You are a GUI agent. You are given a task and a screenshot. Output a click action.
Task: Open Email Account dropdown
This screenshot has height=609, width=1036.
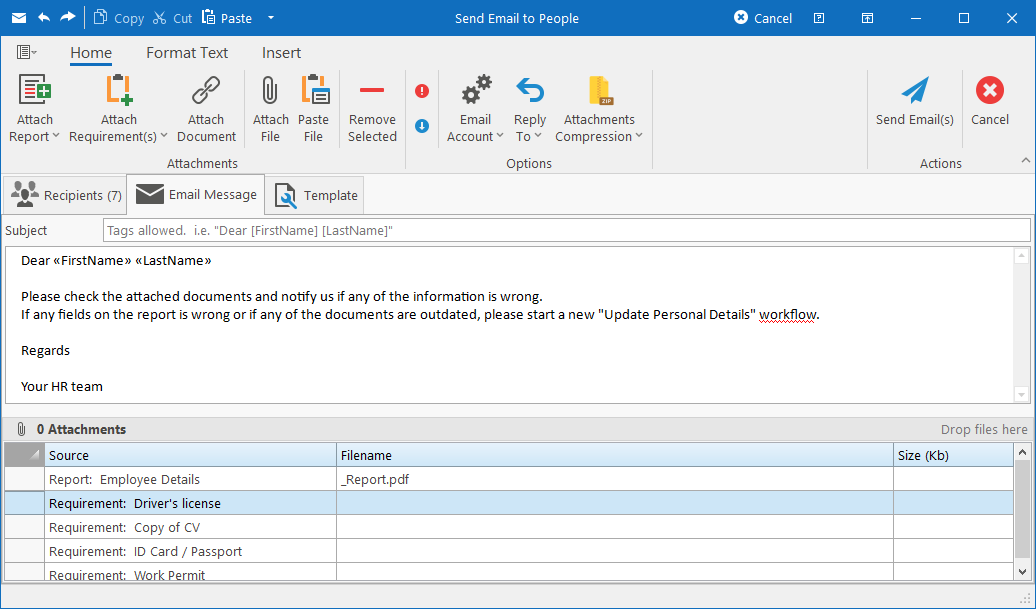tap(476, 108)
